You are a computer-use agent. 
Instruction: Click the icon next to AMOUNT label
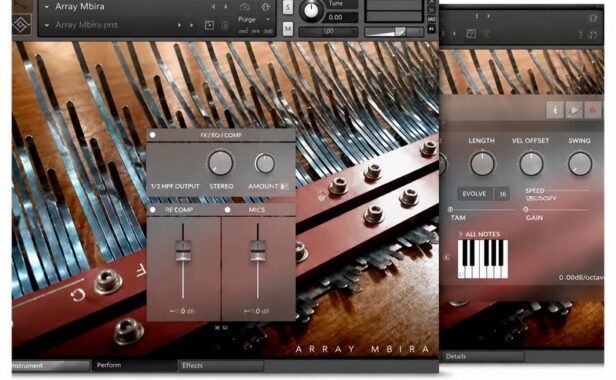285,187
